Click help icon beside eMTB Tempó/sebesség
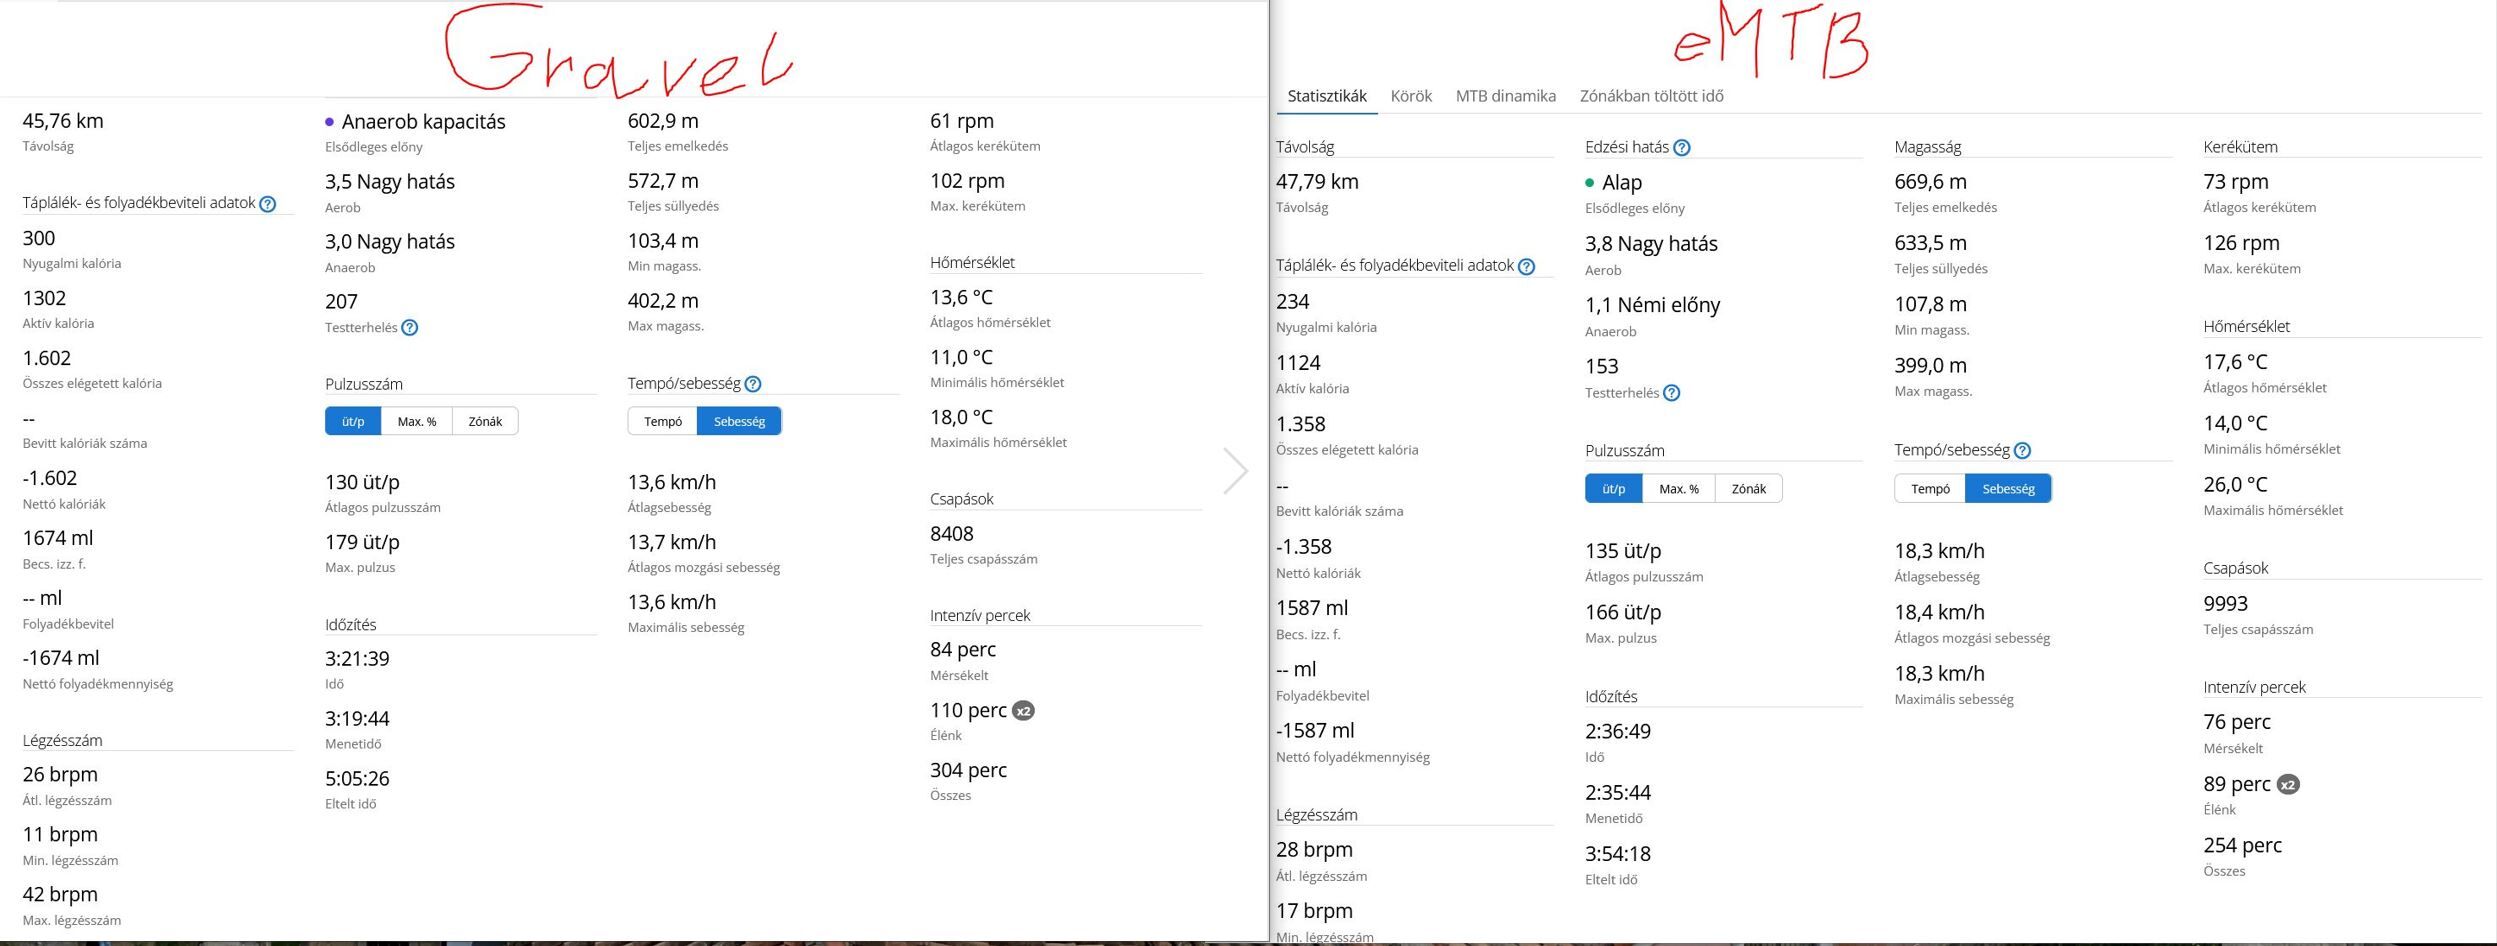2497x946 pixels. click(2022, 451)
